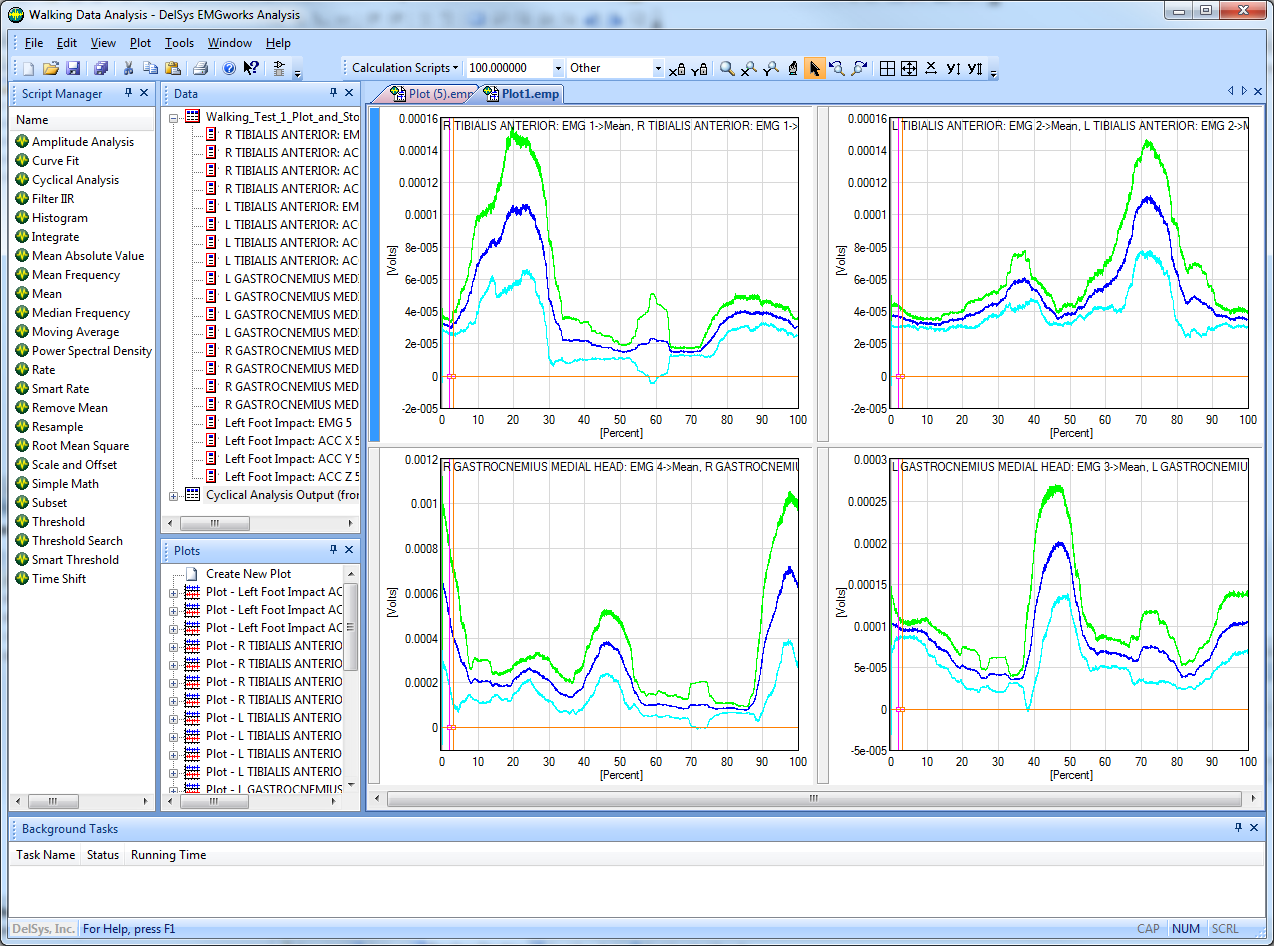Toggle pin on Background Tasks panel
Viewport: 1274px width, 946px height.
pyautogui.click(x=1238, y=828)
